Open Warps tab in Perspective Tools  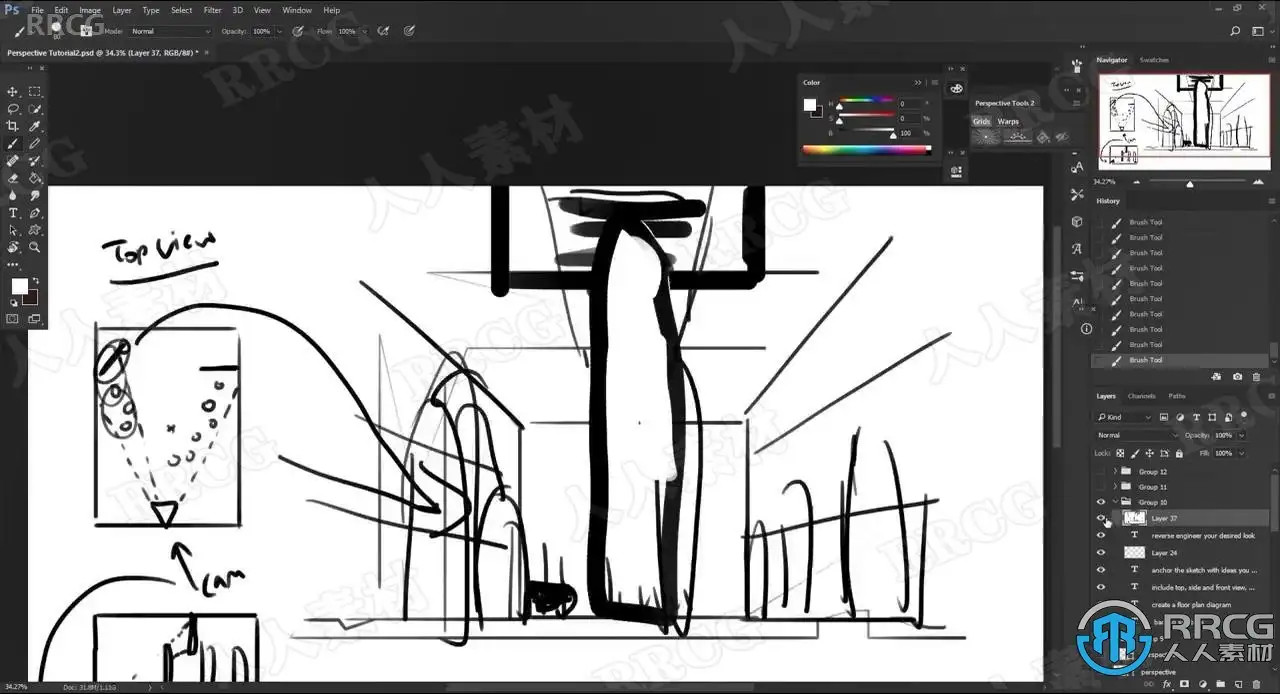1008,121
